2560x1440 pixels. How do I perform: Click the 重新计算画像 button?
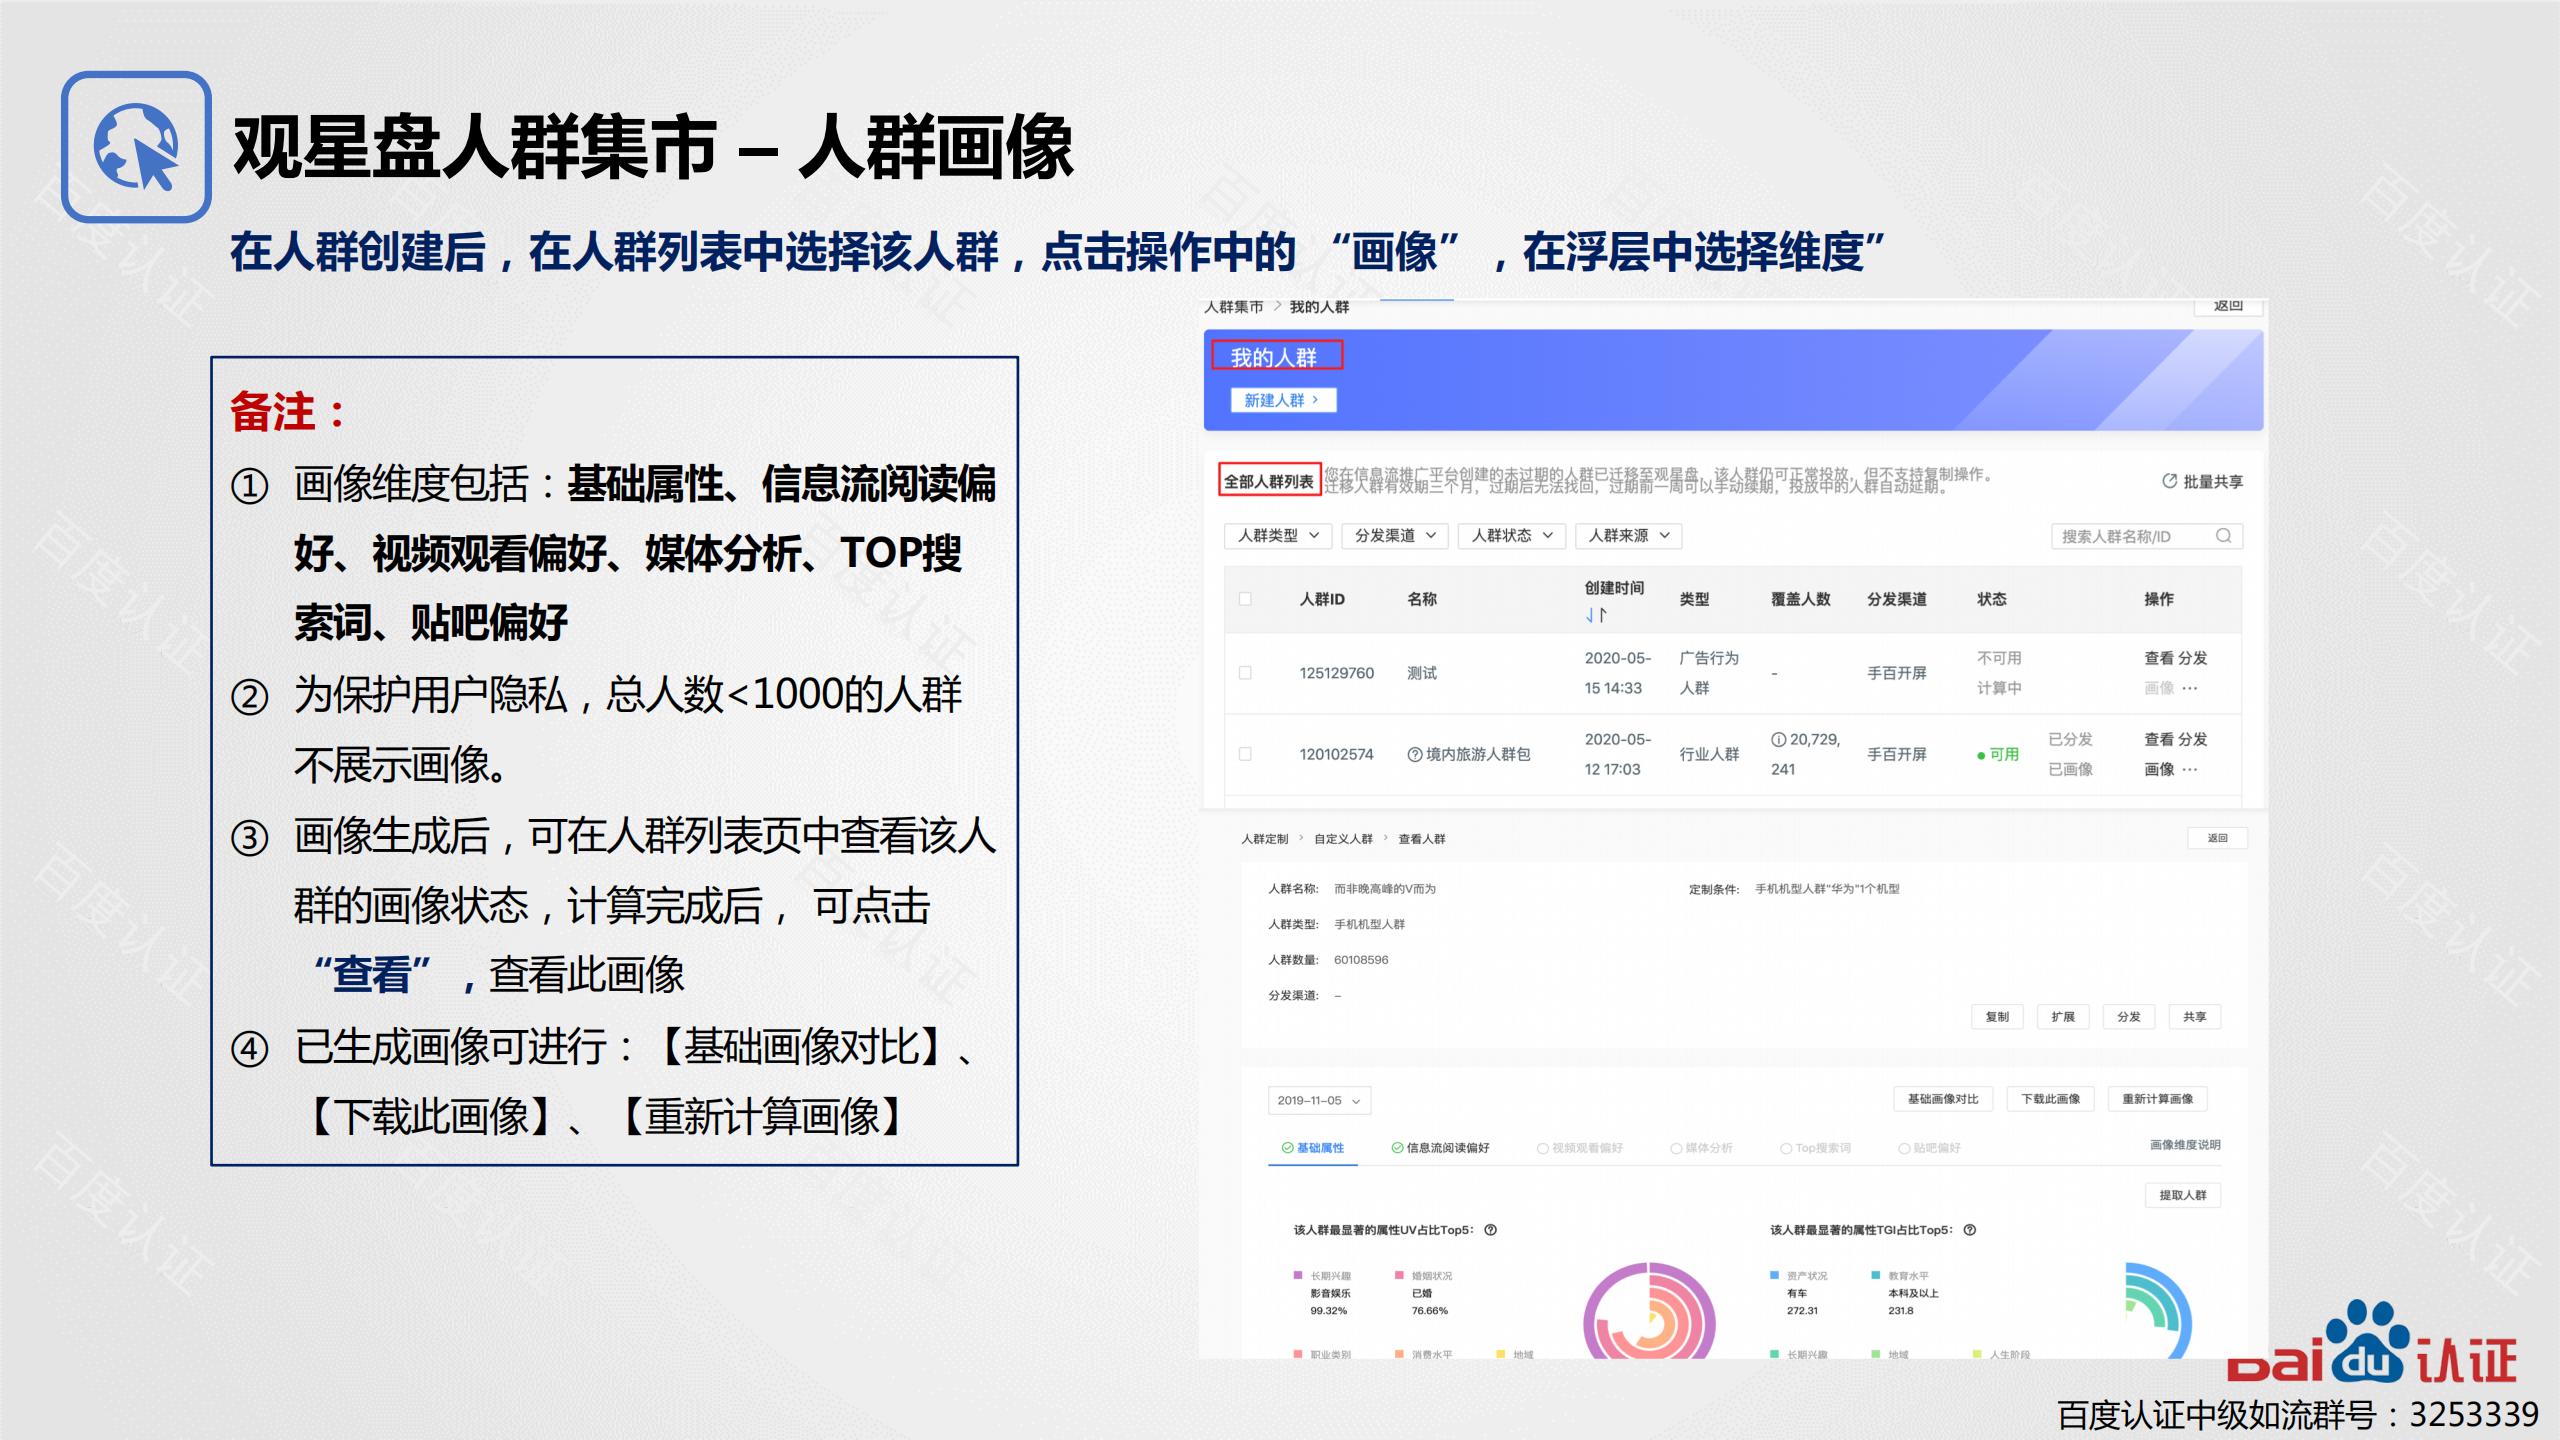click(x=2158, y=1099)
